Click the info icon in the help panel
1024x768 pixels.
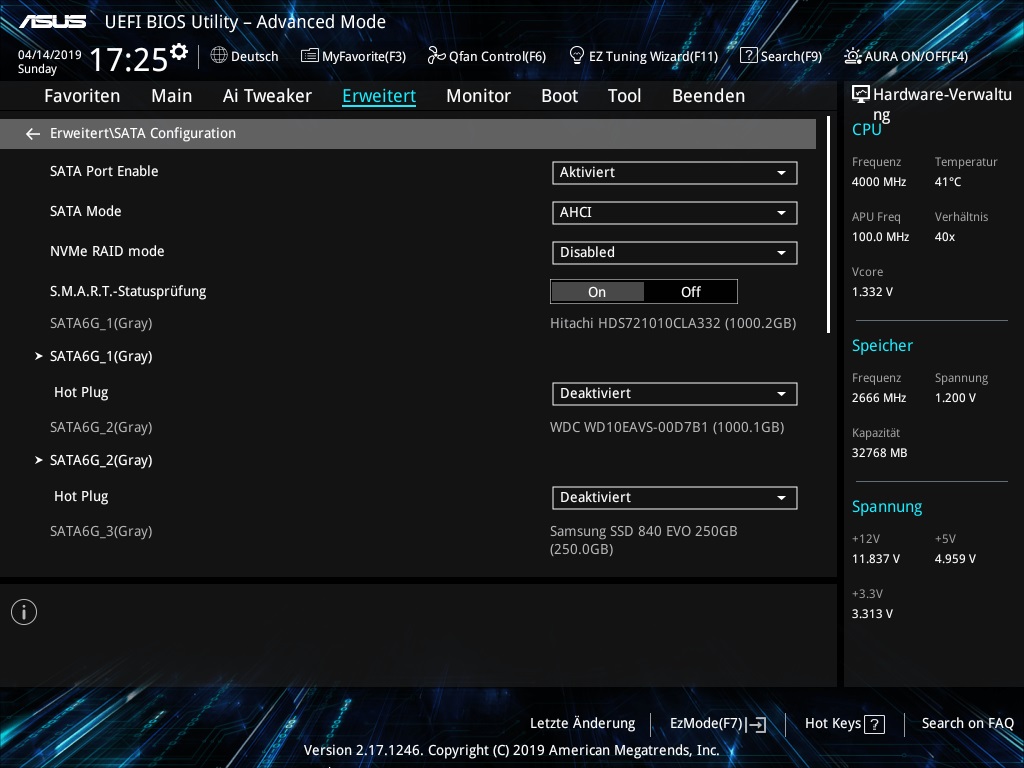(x=24, y=612)
